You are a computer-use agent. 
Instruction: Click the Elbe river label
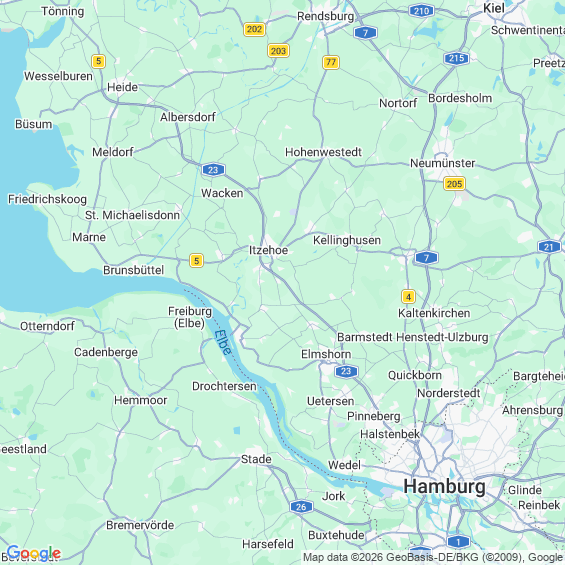(222, 342)
